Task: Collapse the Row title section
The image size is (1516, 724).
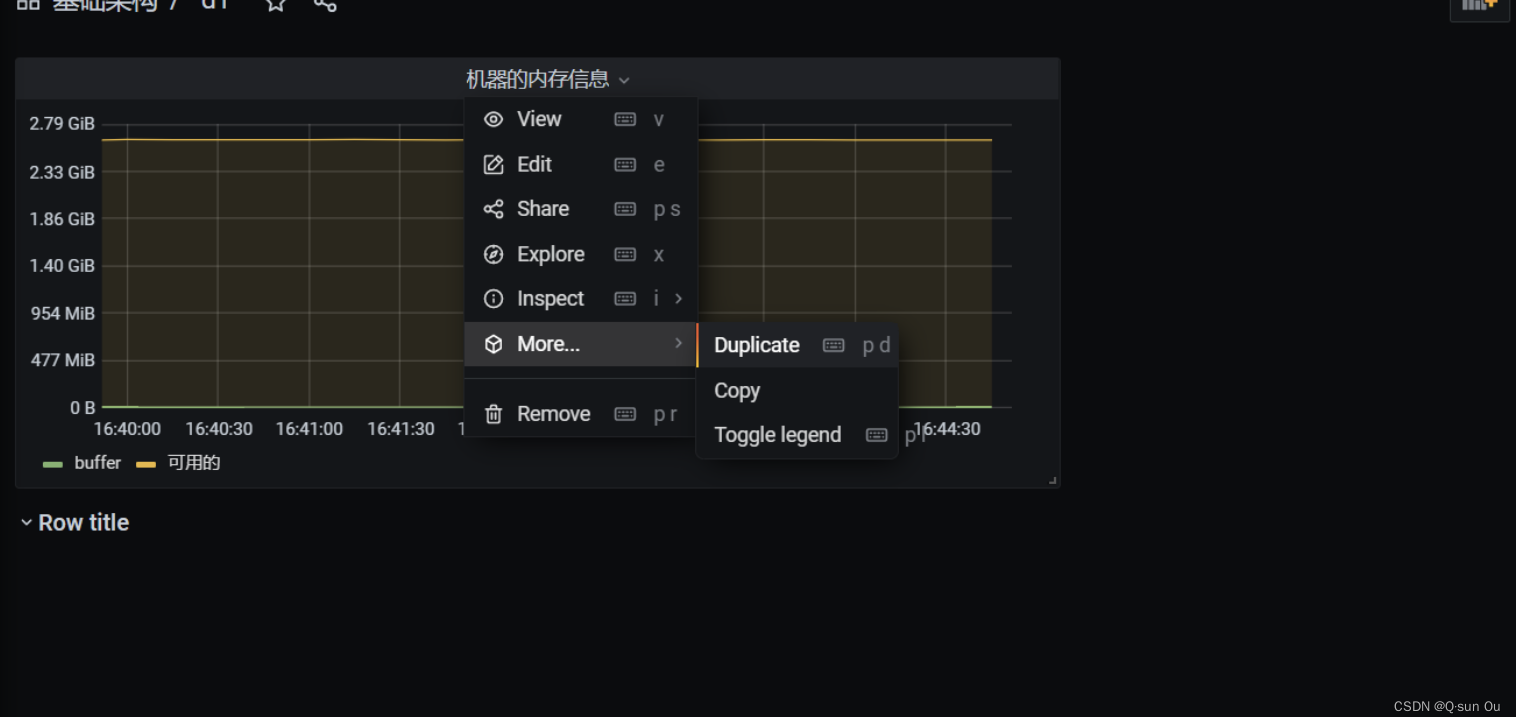Action: click(26, 521)
